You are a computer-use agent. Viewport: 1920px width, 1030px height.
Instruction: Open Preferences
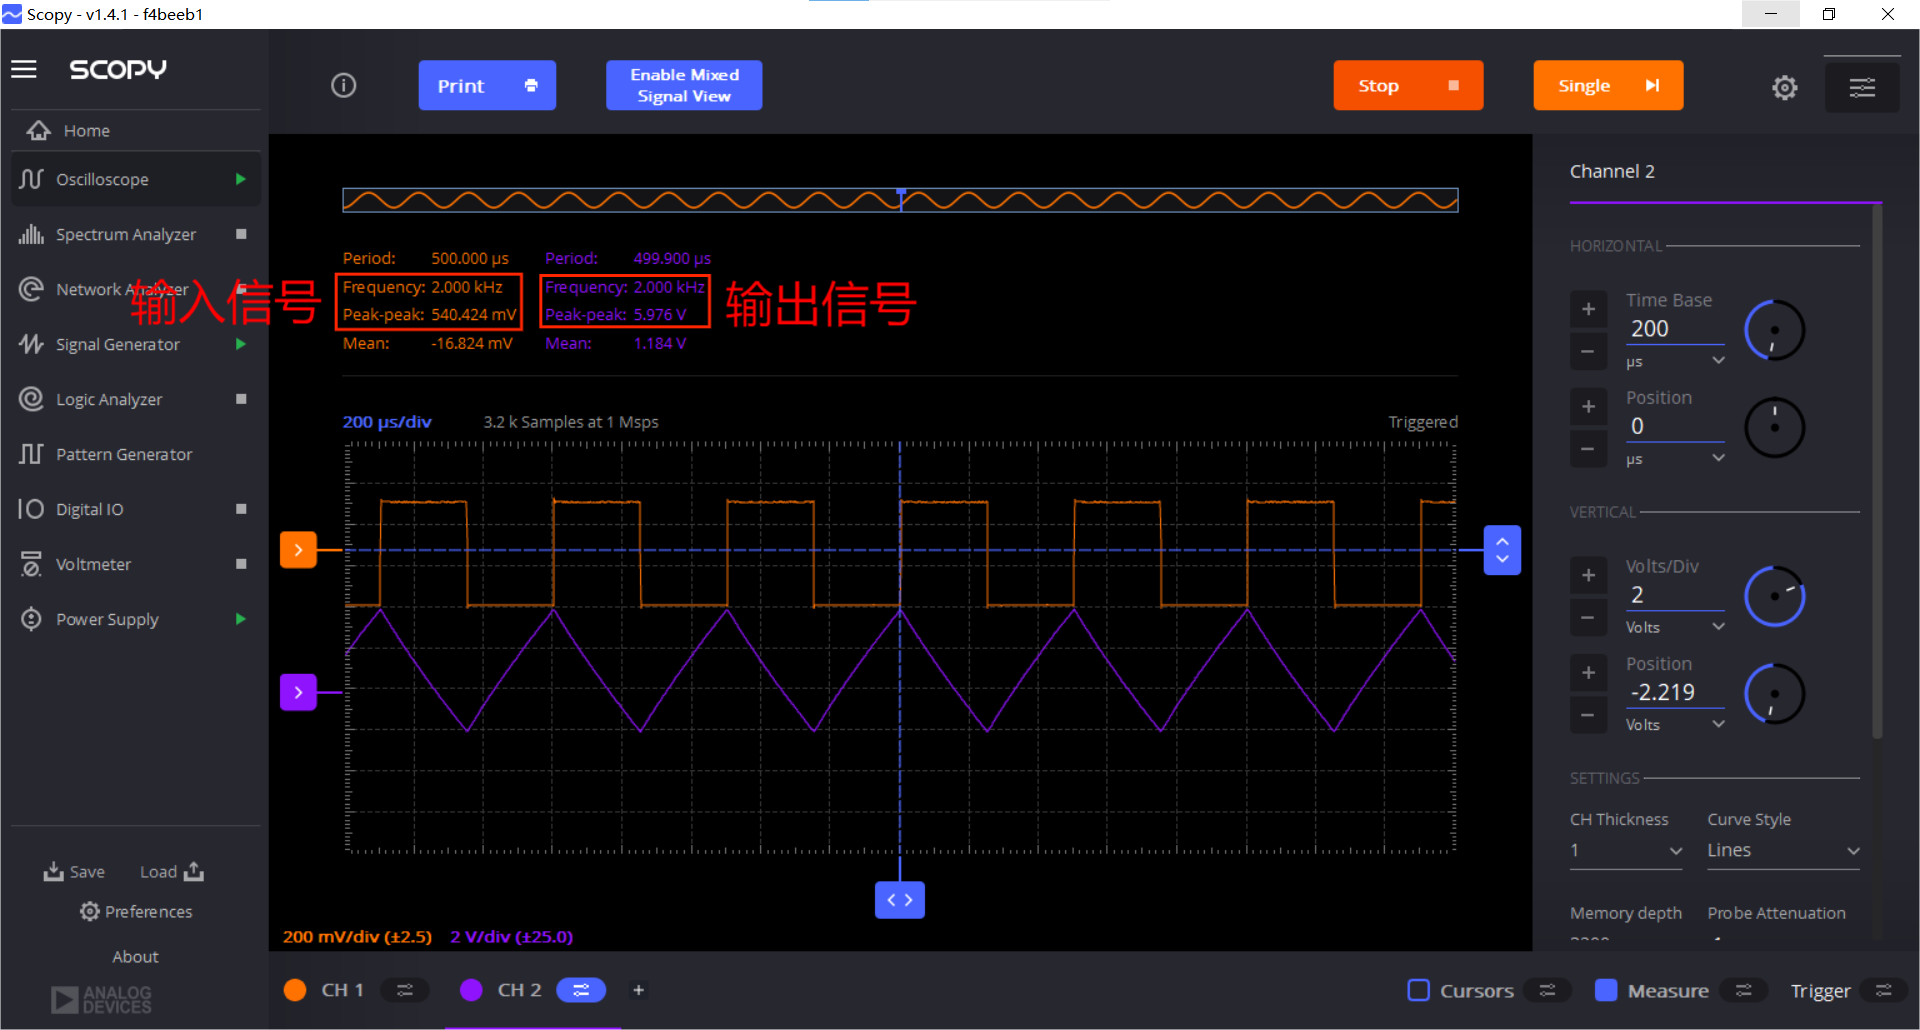(136, 911)
